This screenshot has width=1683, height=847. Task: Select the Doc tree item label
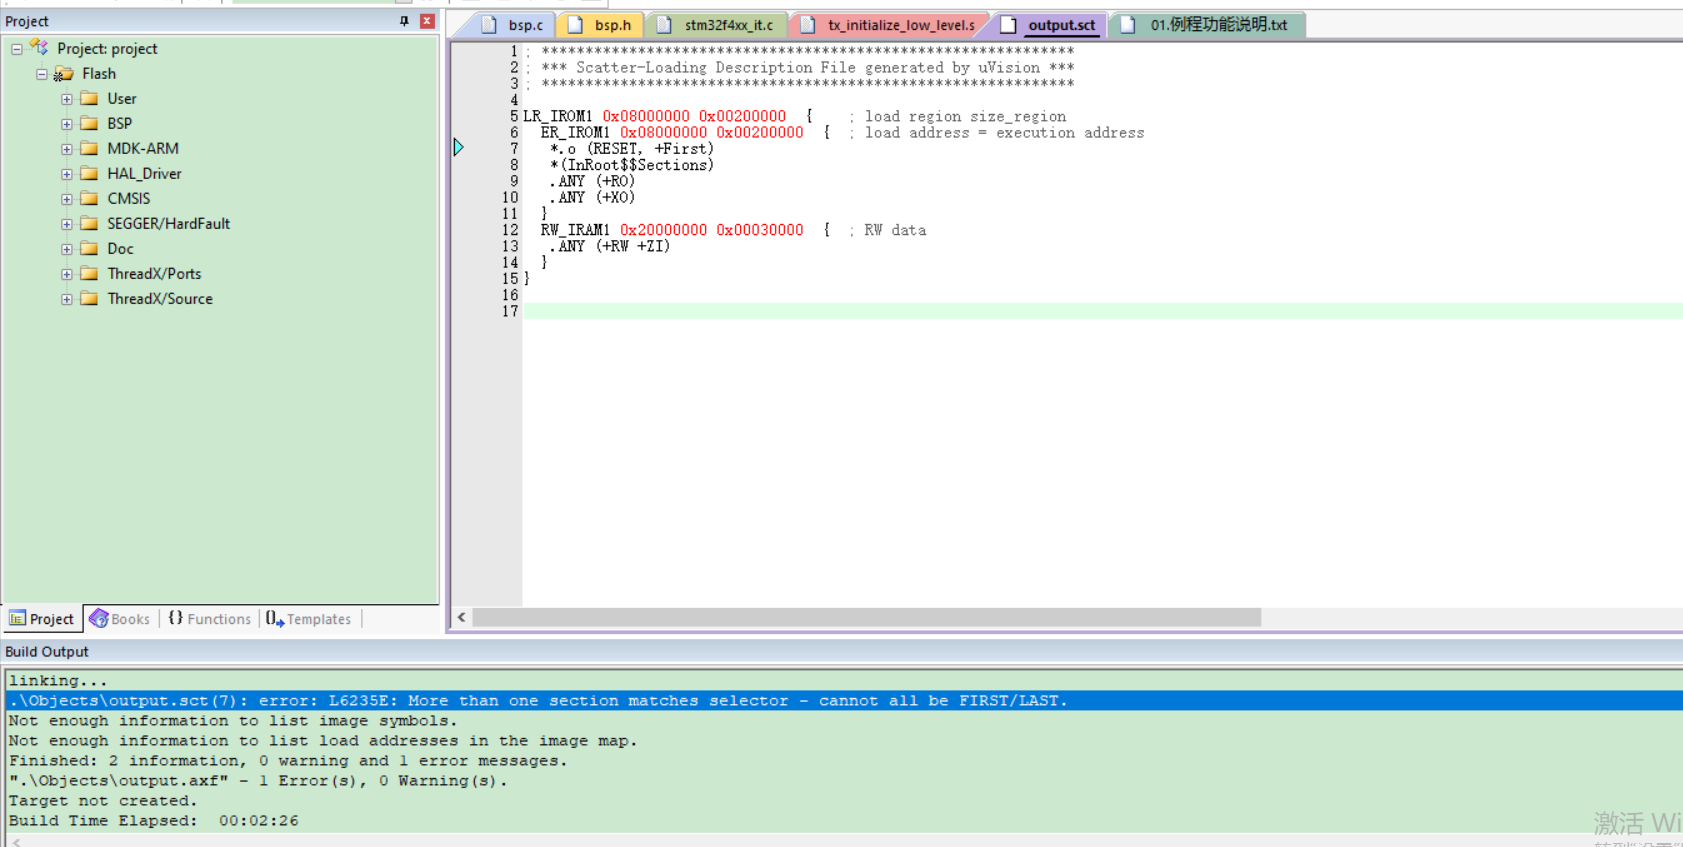pos(120,249)
